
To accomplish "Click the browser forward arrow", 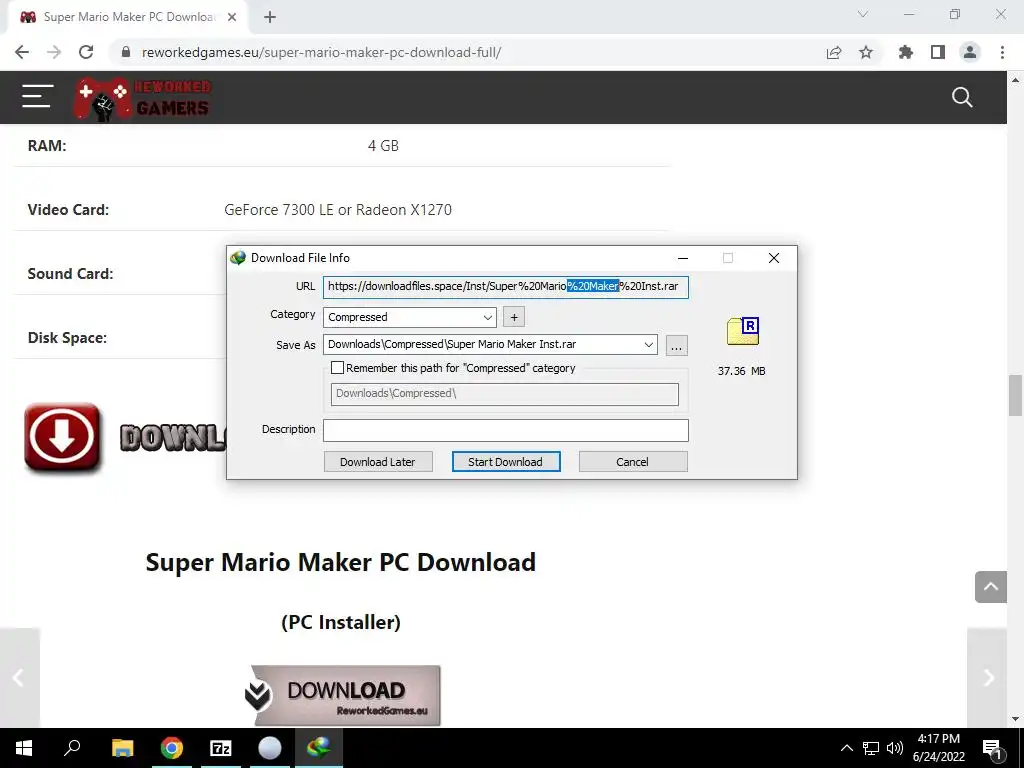I will 54,52.
